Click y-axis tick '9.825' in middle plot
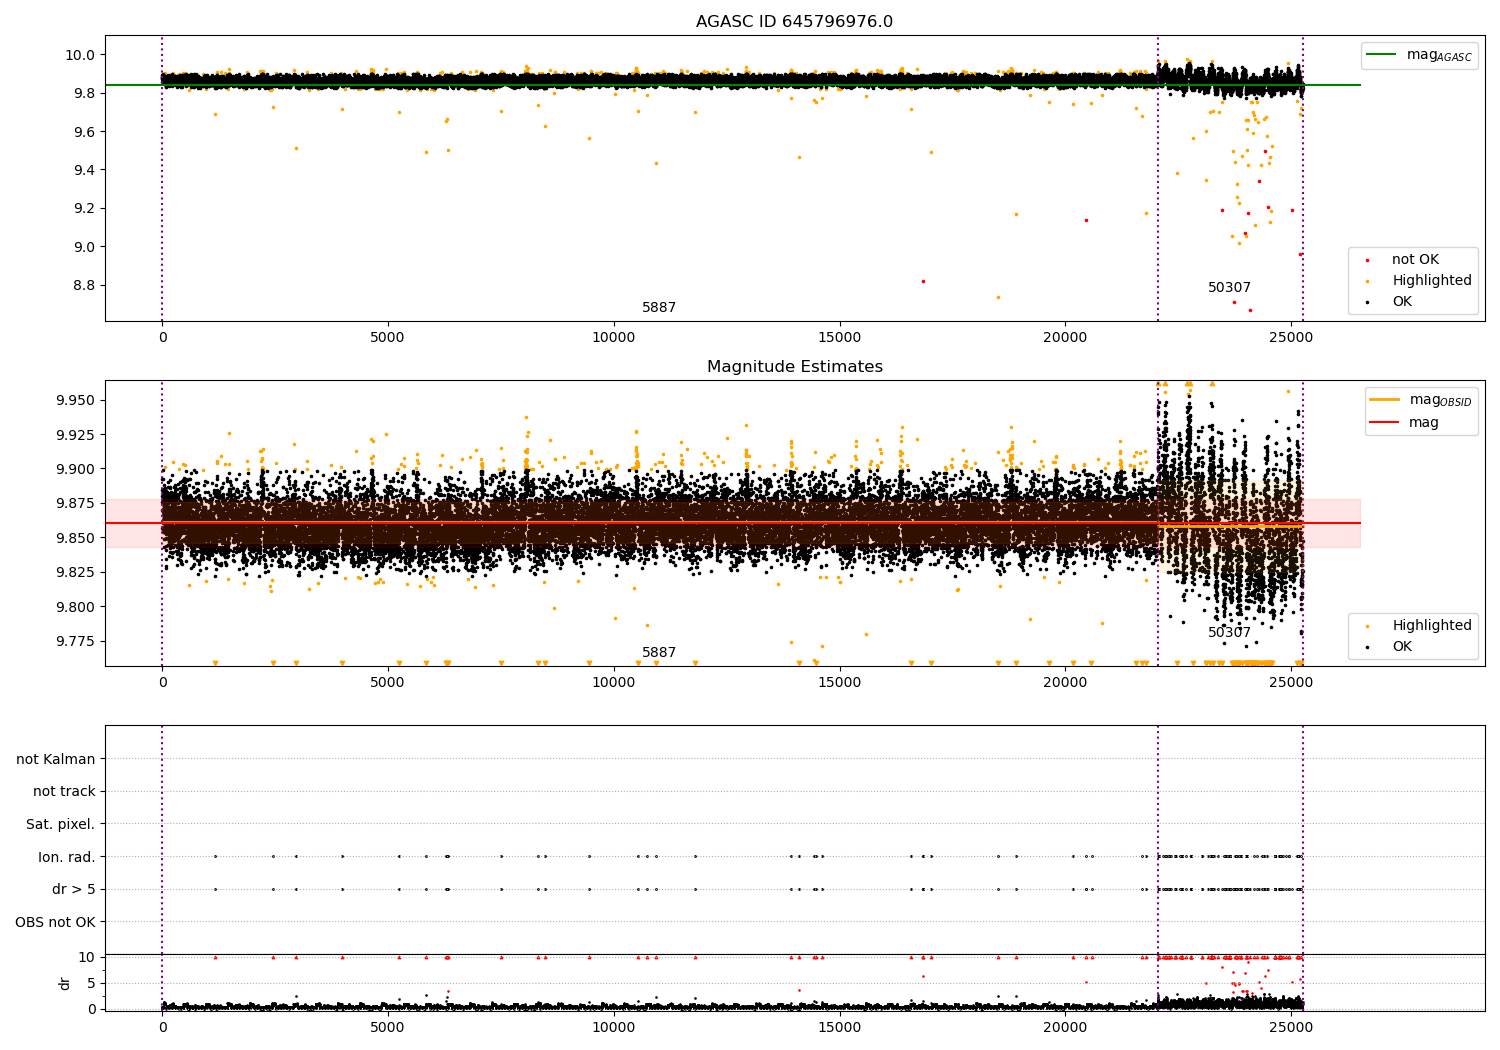Image resolution: width=1500 pixels, height=1050 pixels. [76, 572]
